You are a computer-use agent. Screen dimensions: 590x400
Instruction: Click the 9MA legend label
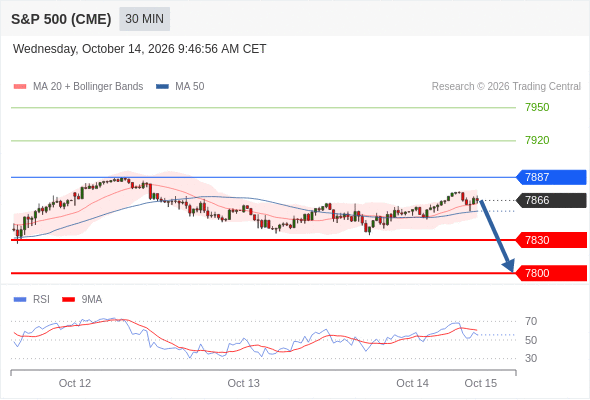click(x=92, y=300)
